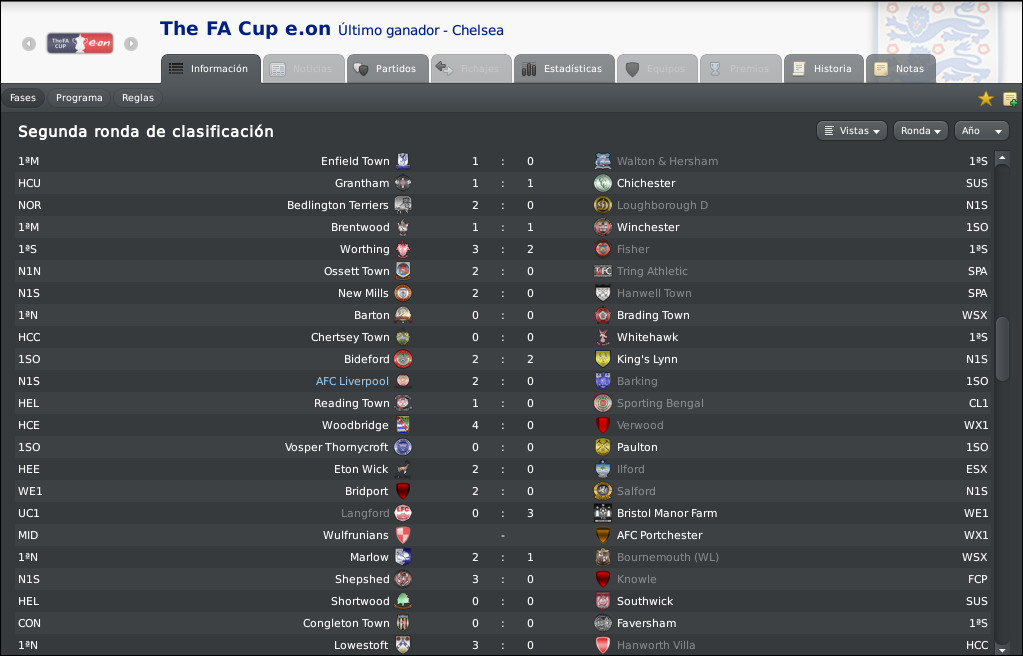
Task: Switch to the Estadísticas tab
Action: coord(564,69)
